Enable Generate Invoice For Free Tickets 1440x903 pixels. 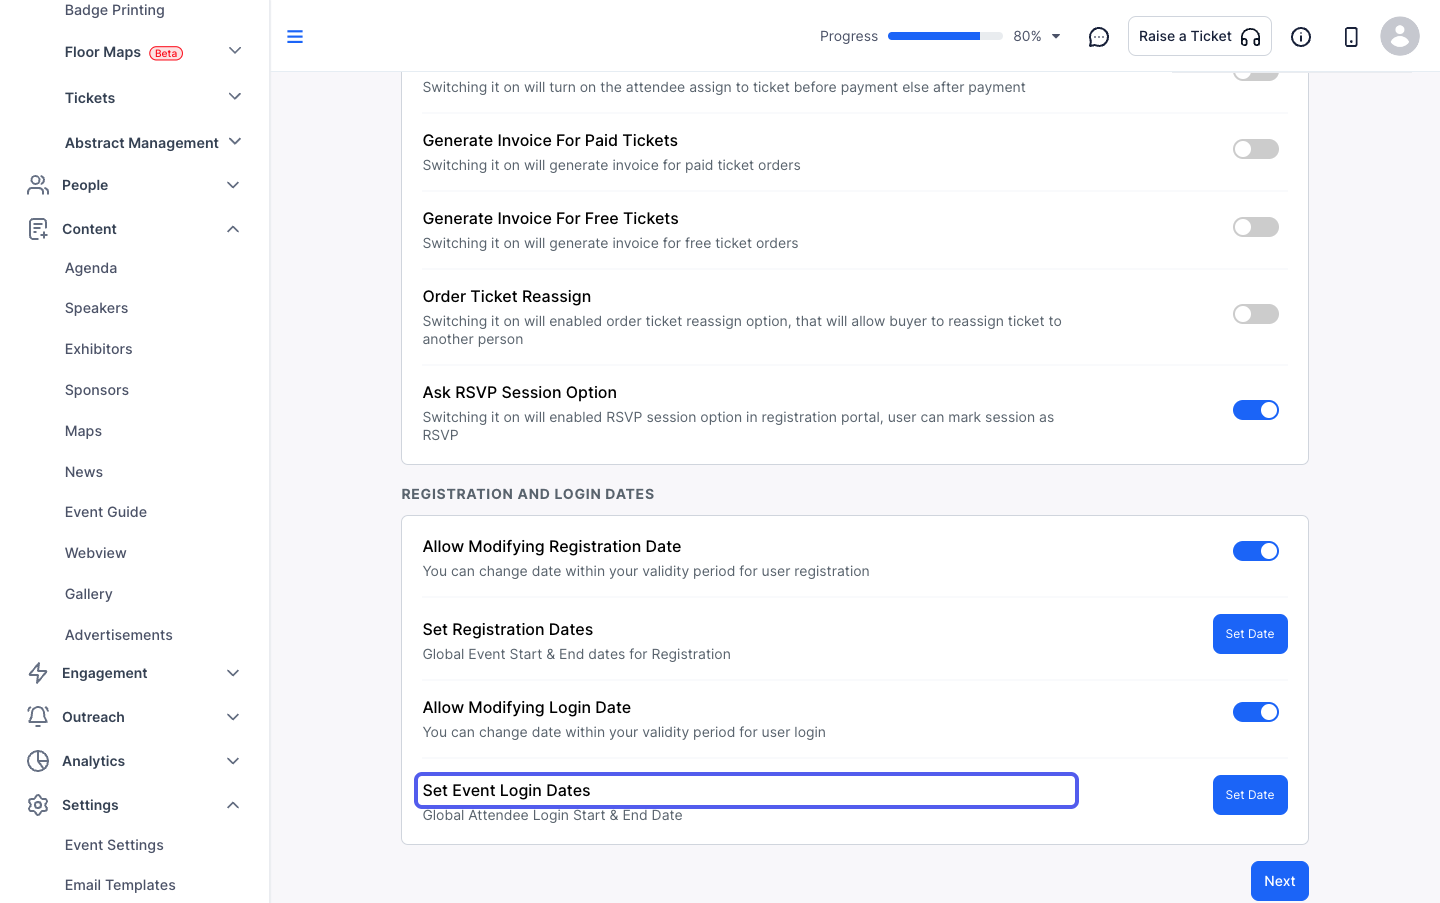click(x=1256, y=227)
